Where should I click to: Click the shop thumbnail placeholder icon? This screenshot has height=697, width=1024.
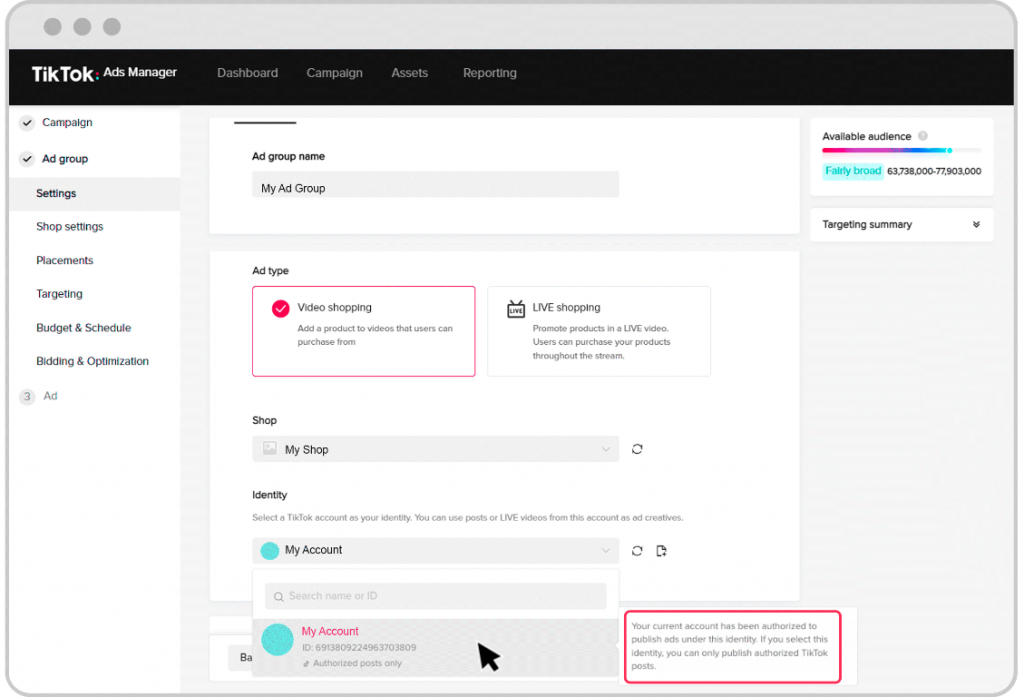(270, 449)
